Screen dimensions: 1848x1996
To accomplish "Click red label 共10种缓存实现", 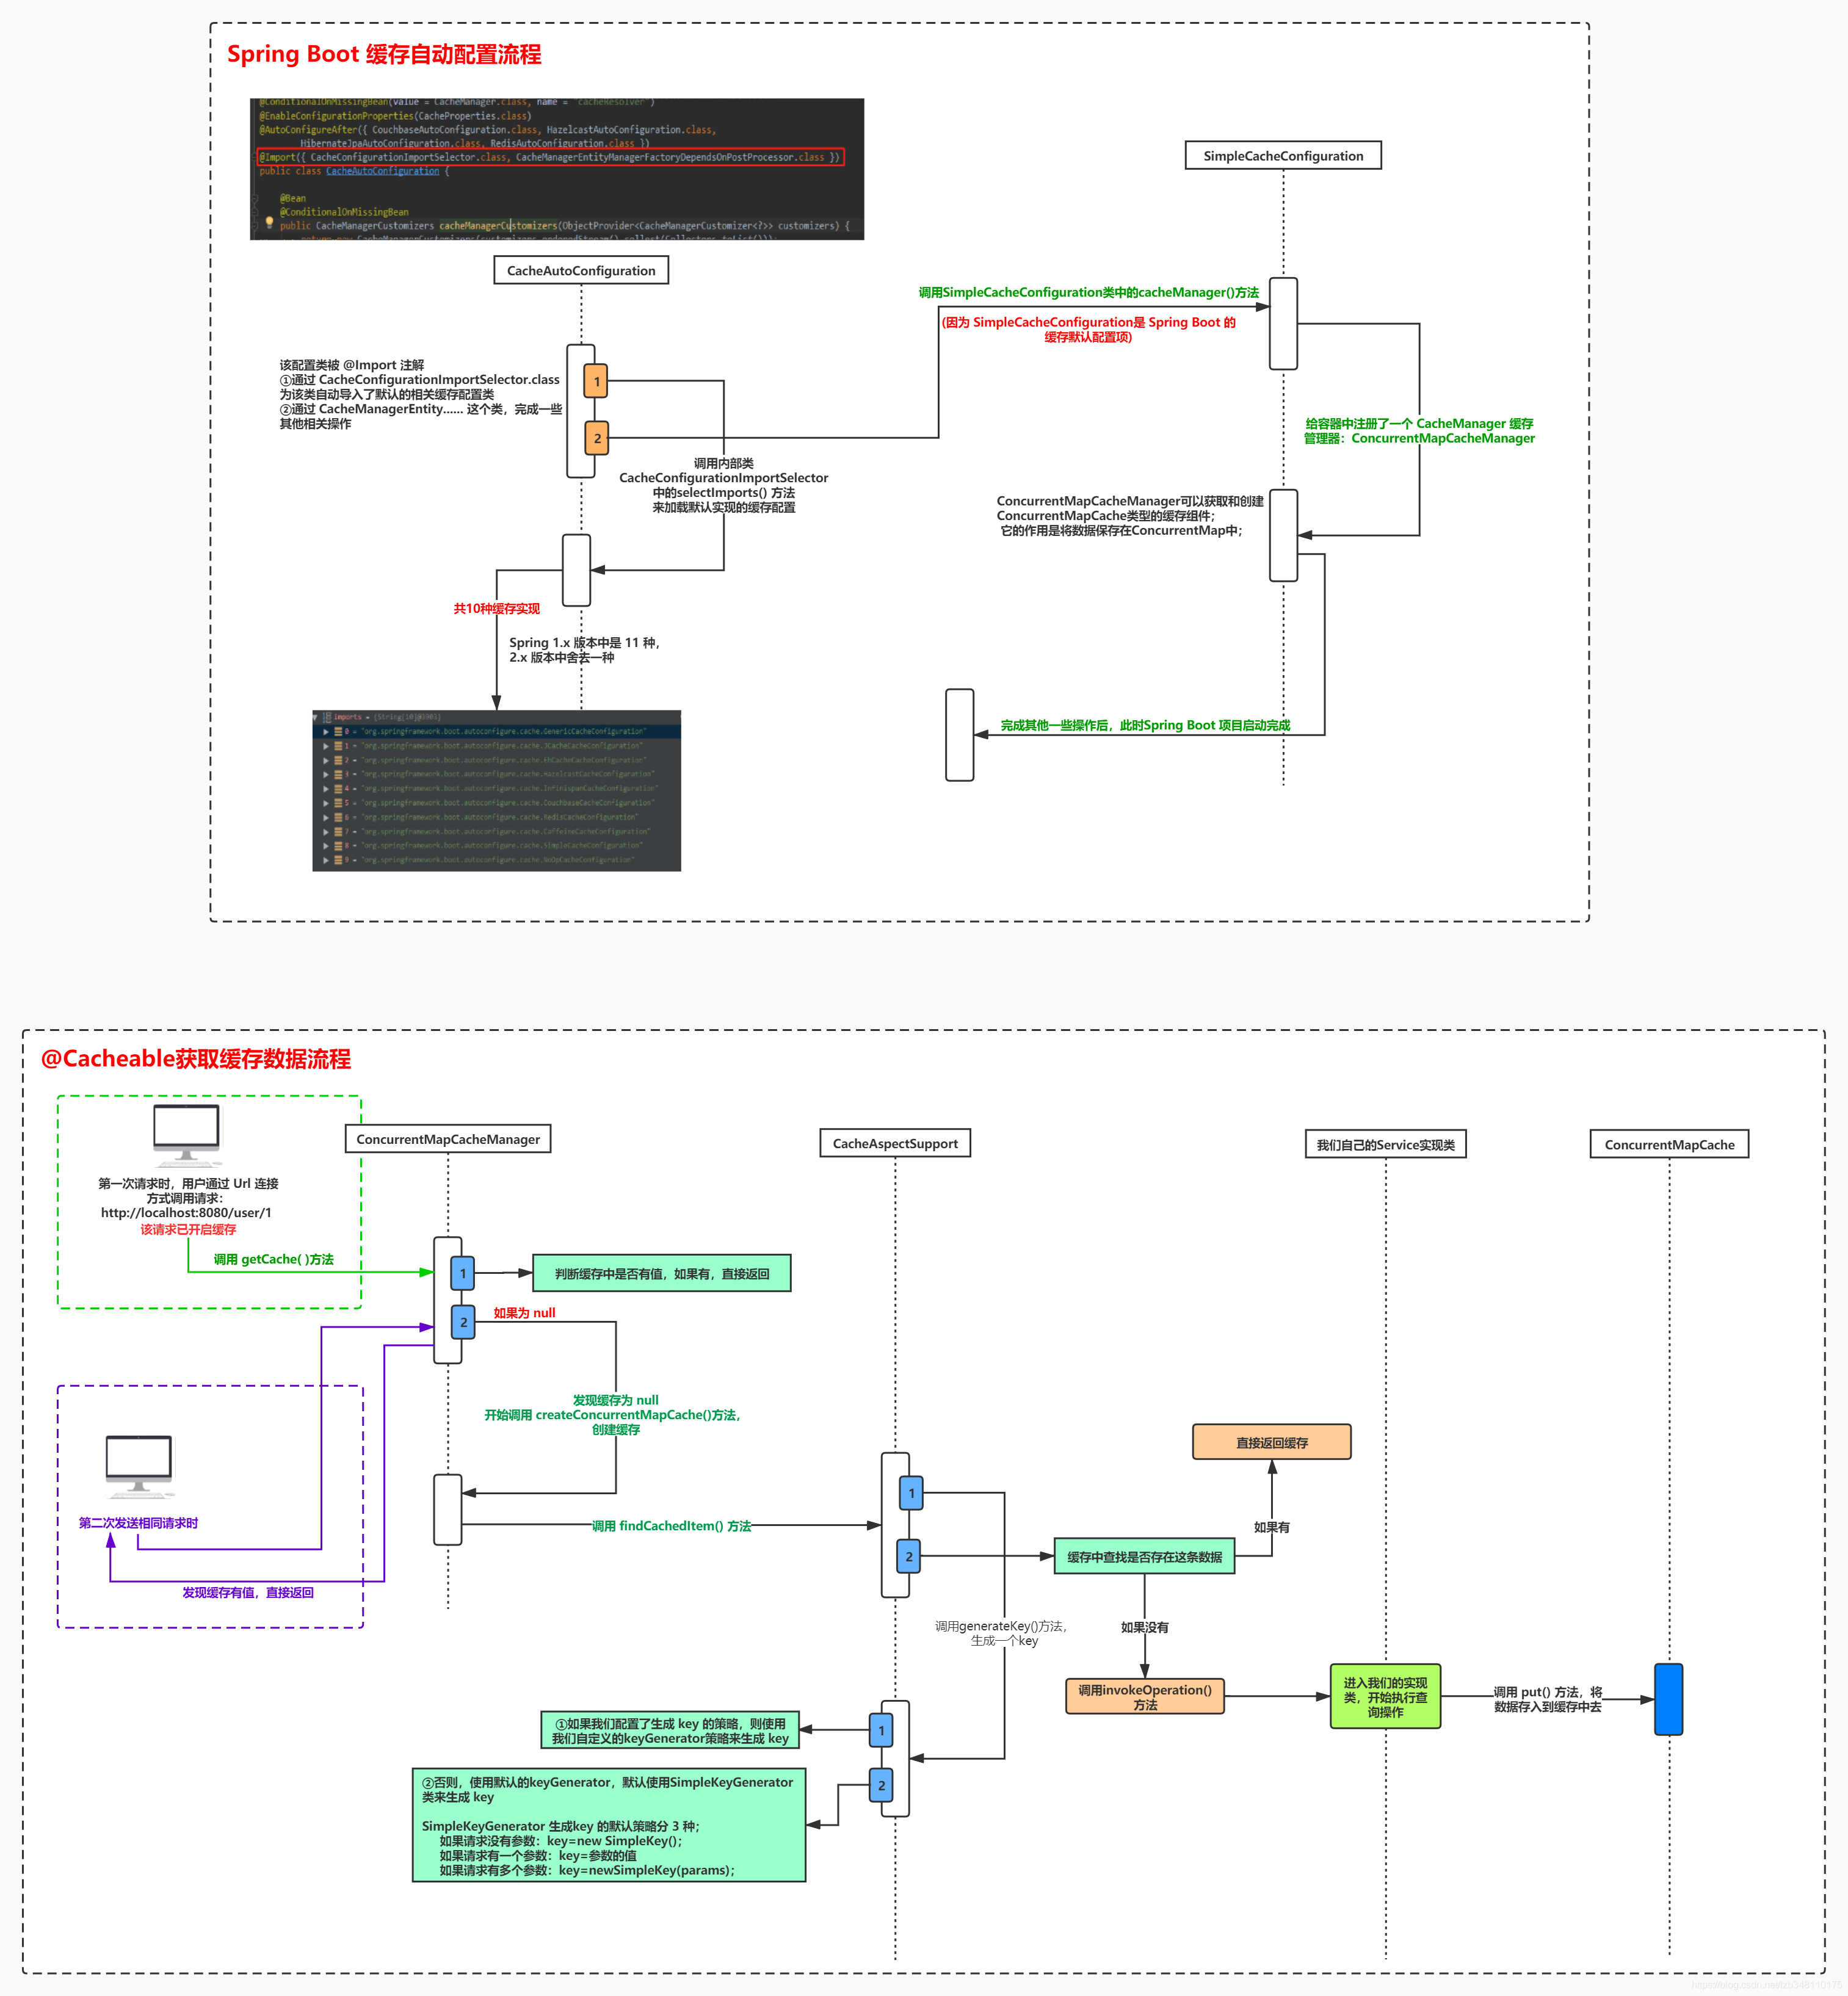I will click(x=496, y=608).
